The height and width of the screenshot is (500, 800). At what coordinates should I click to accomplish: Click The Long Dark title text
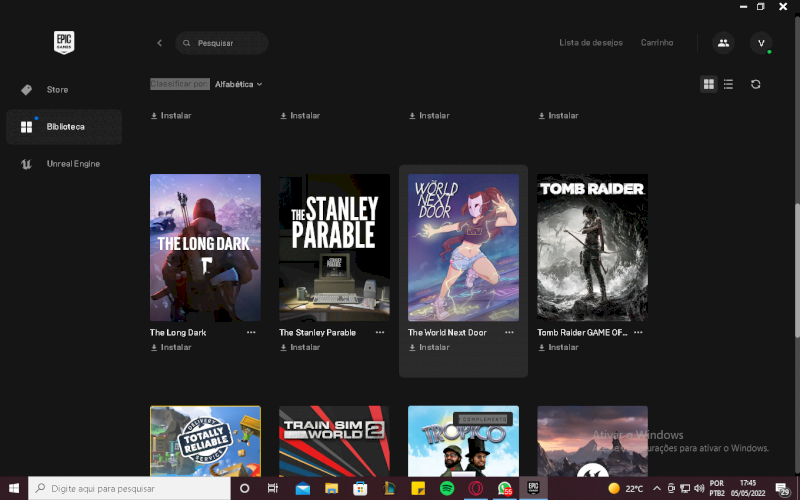pos(178,332)
